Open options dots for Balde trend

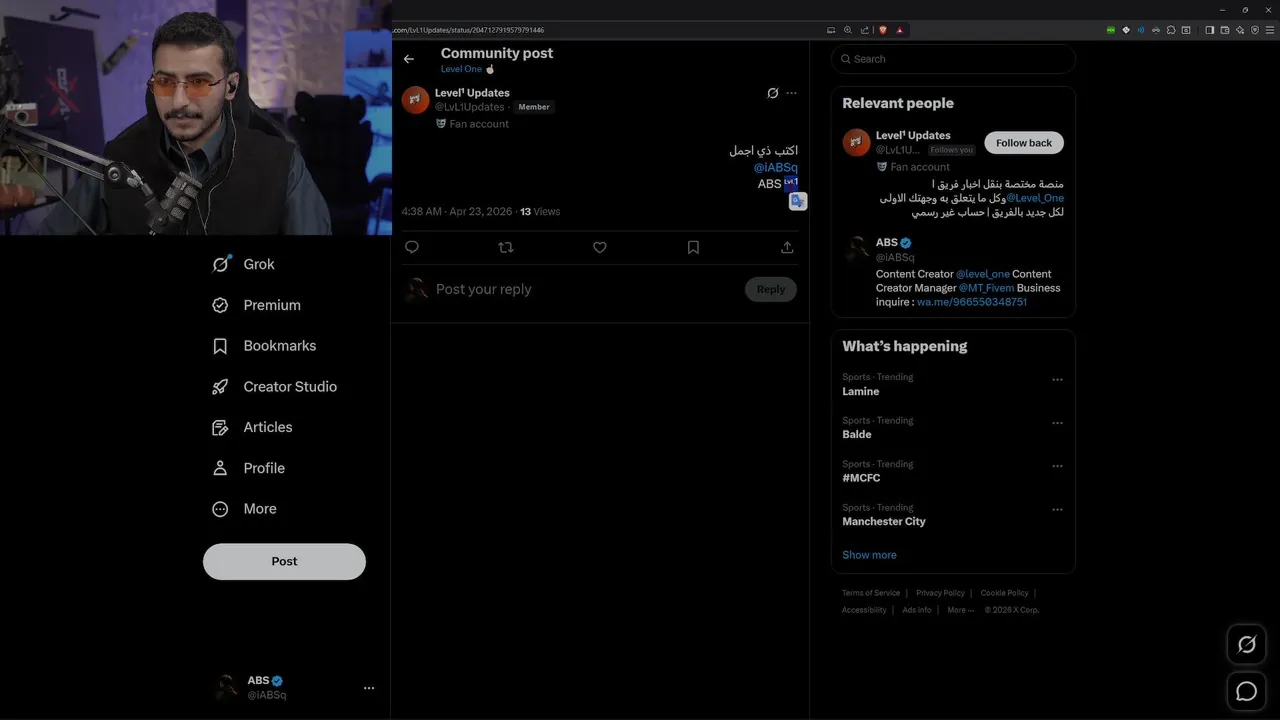click(x=1057, y=423)
